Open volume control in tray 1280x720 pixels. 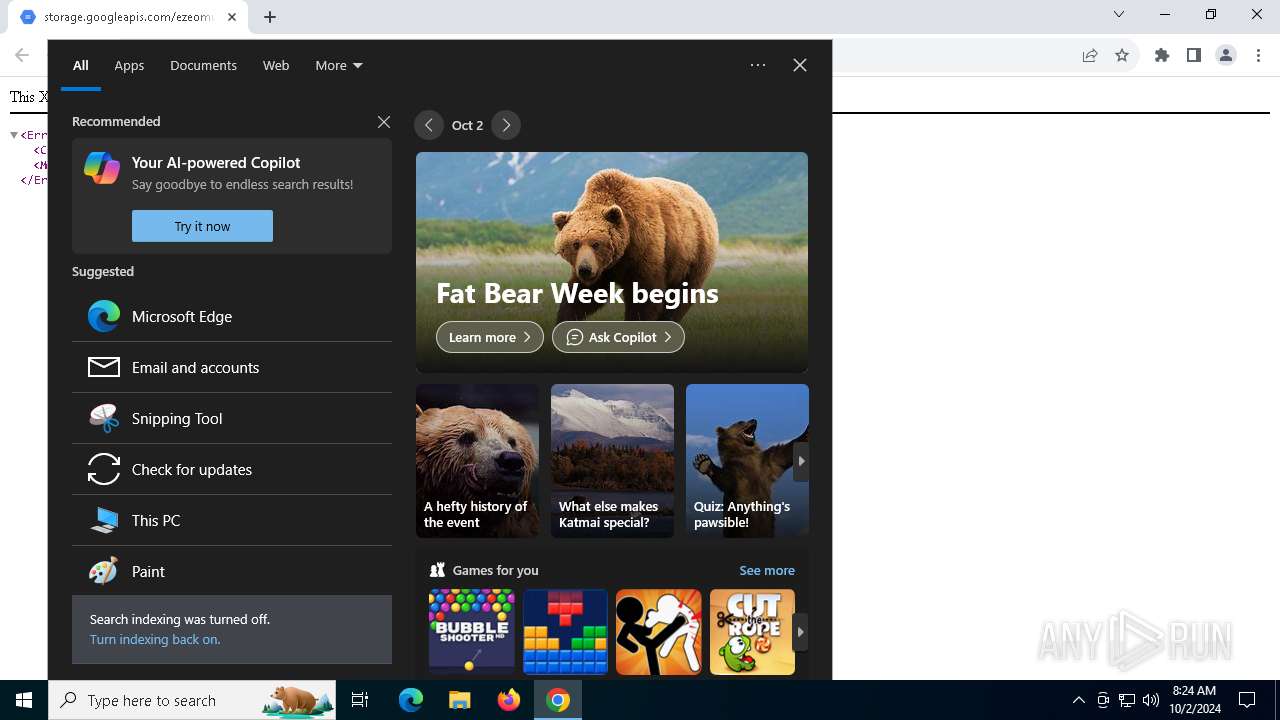tap(1151, 700)
